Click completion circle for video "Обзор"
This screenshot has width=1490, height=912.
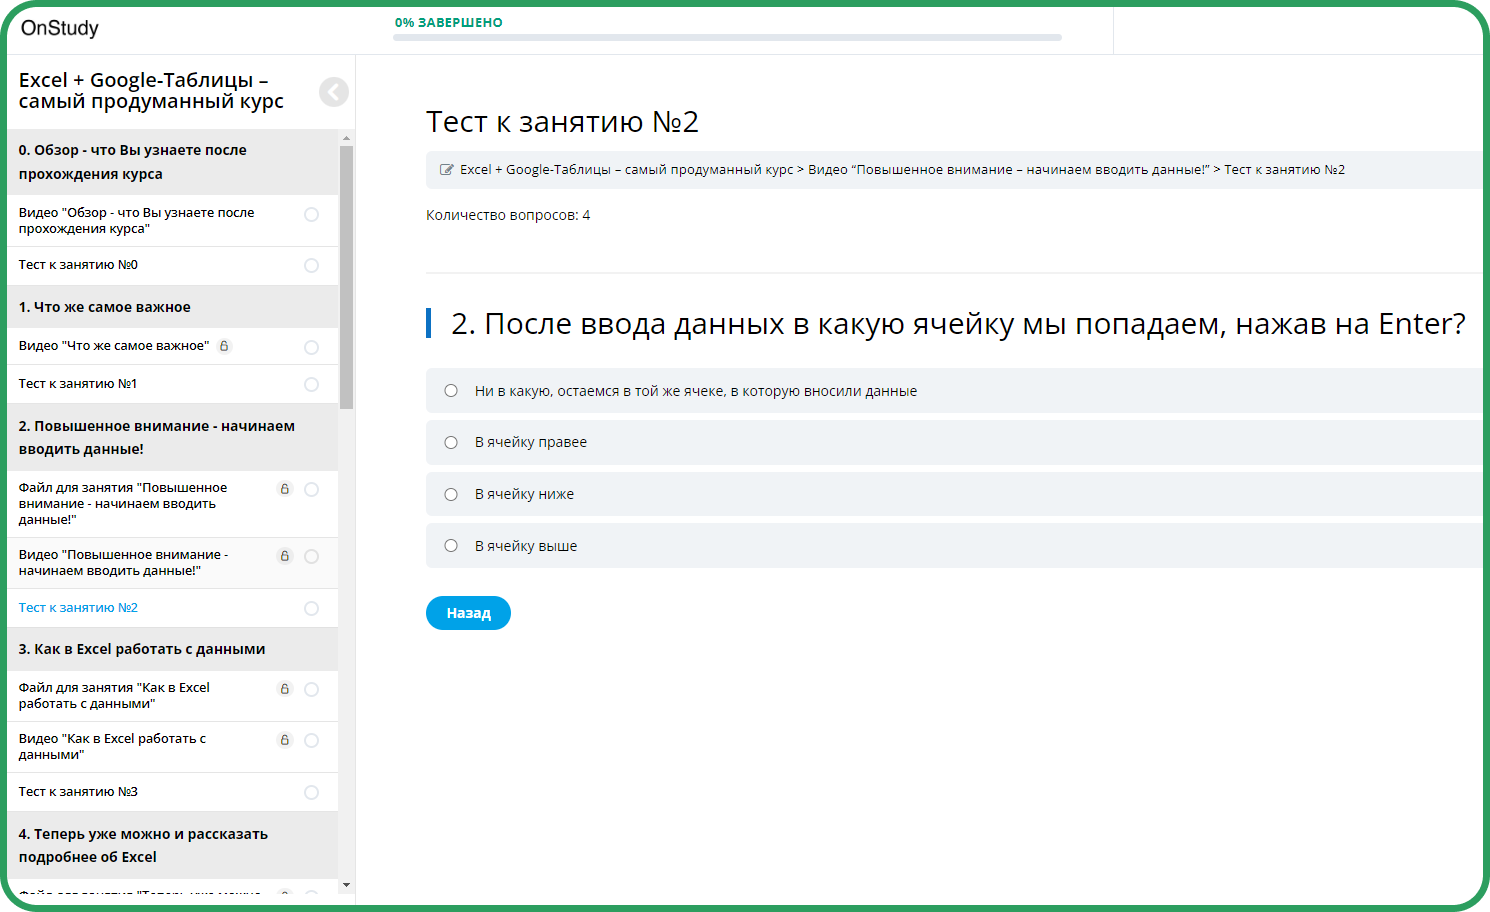pos(311,214)
